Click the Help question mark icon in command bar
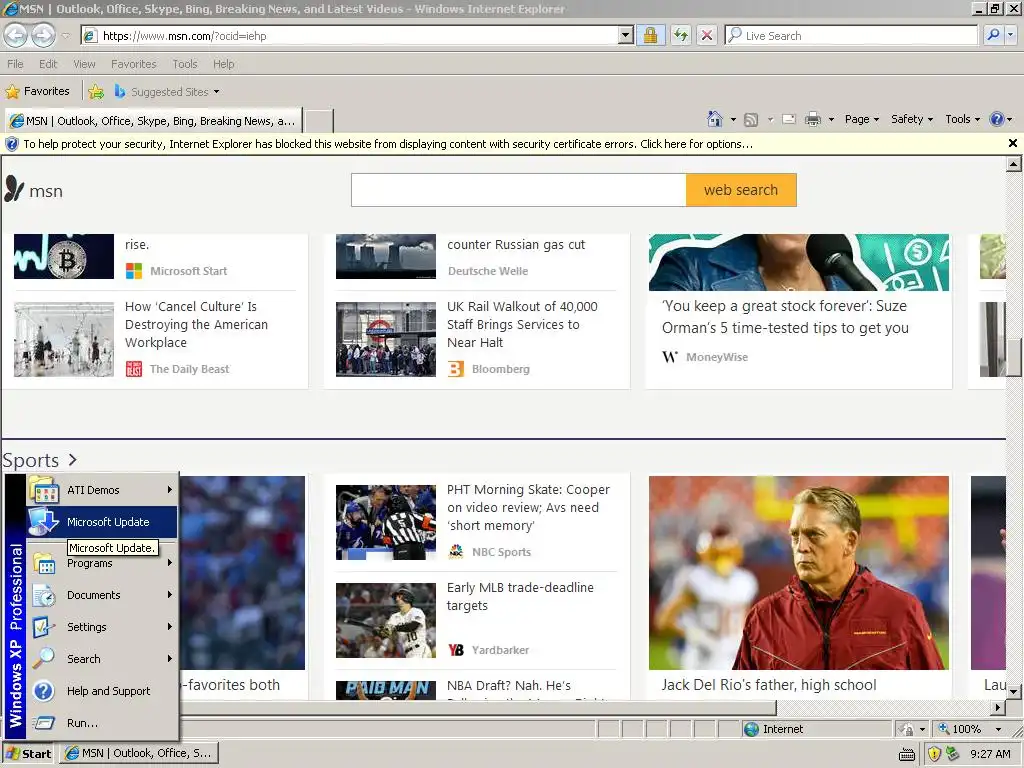This screenshot has width=1024, height=768. point(997,119)
